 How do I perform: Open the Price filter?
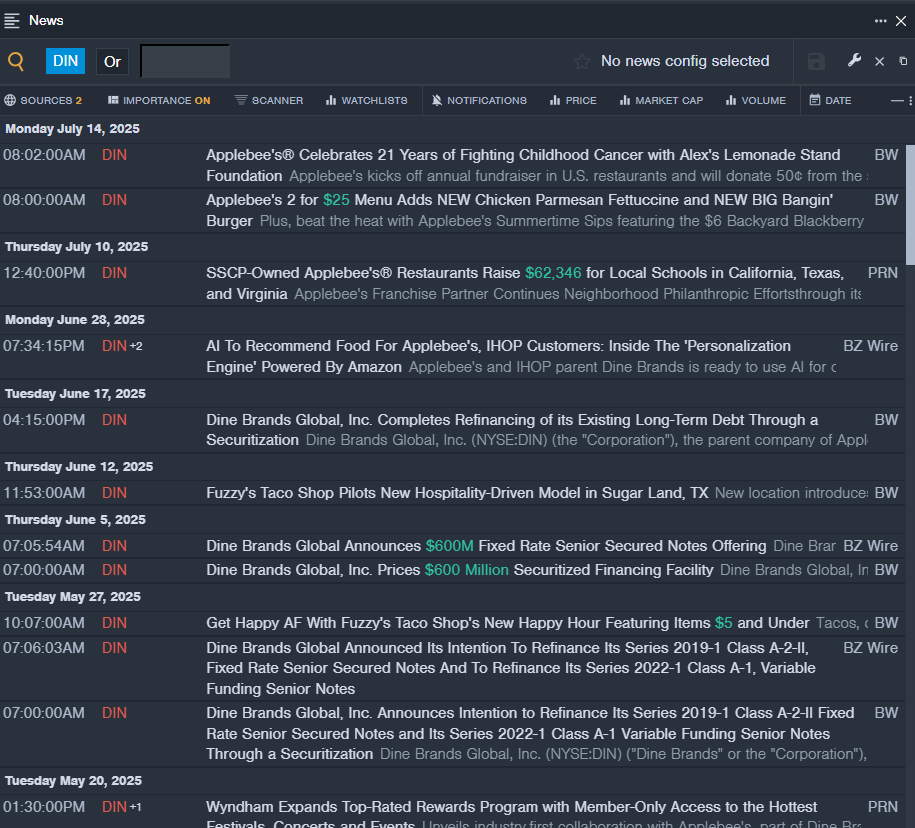(x=573, y=100)
